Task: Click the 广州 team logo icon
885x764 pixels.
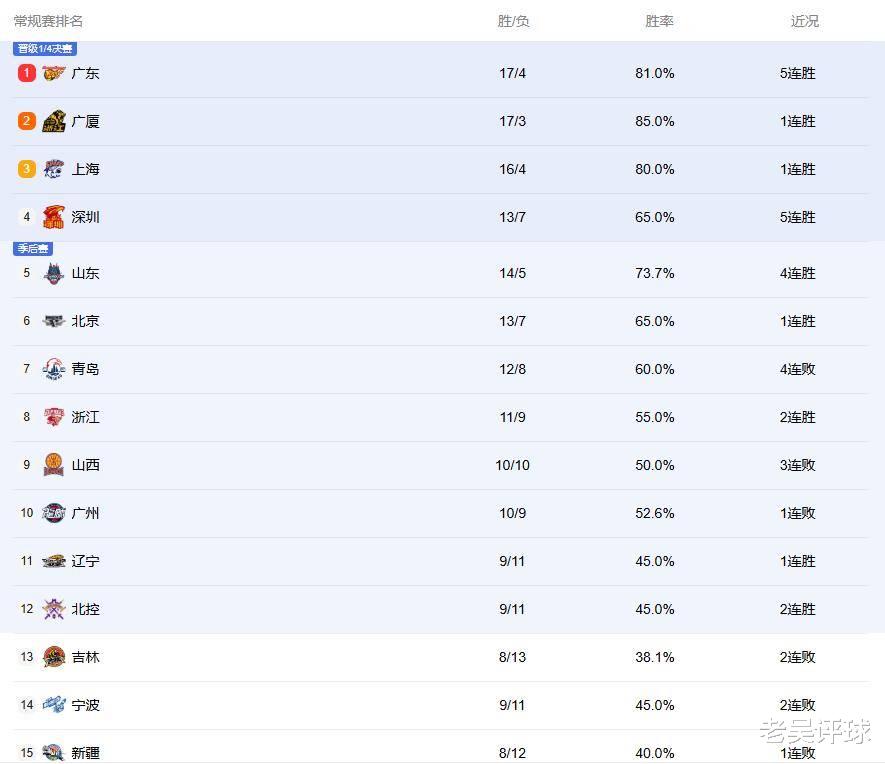Action: 54,513
